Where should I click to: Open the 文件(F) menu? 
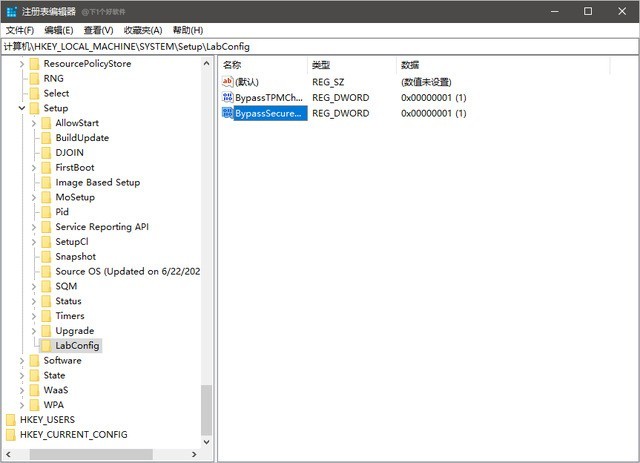tap(20, 30)
